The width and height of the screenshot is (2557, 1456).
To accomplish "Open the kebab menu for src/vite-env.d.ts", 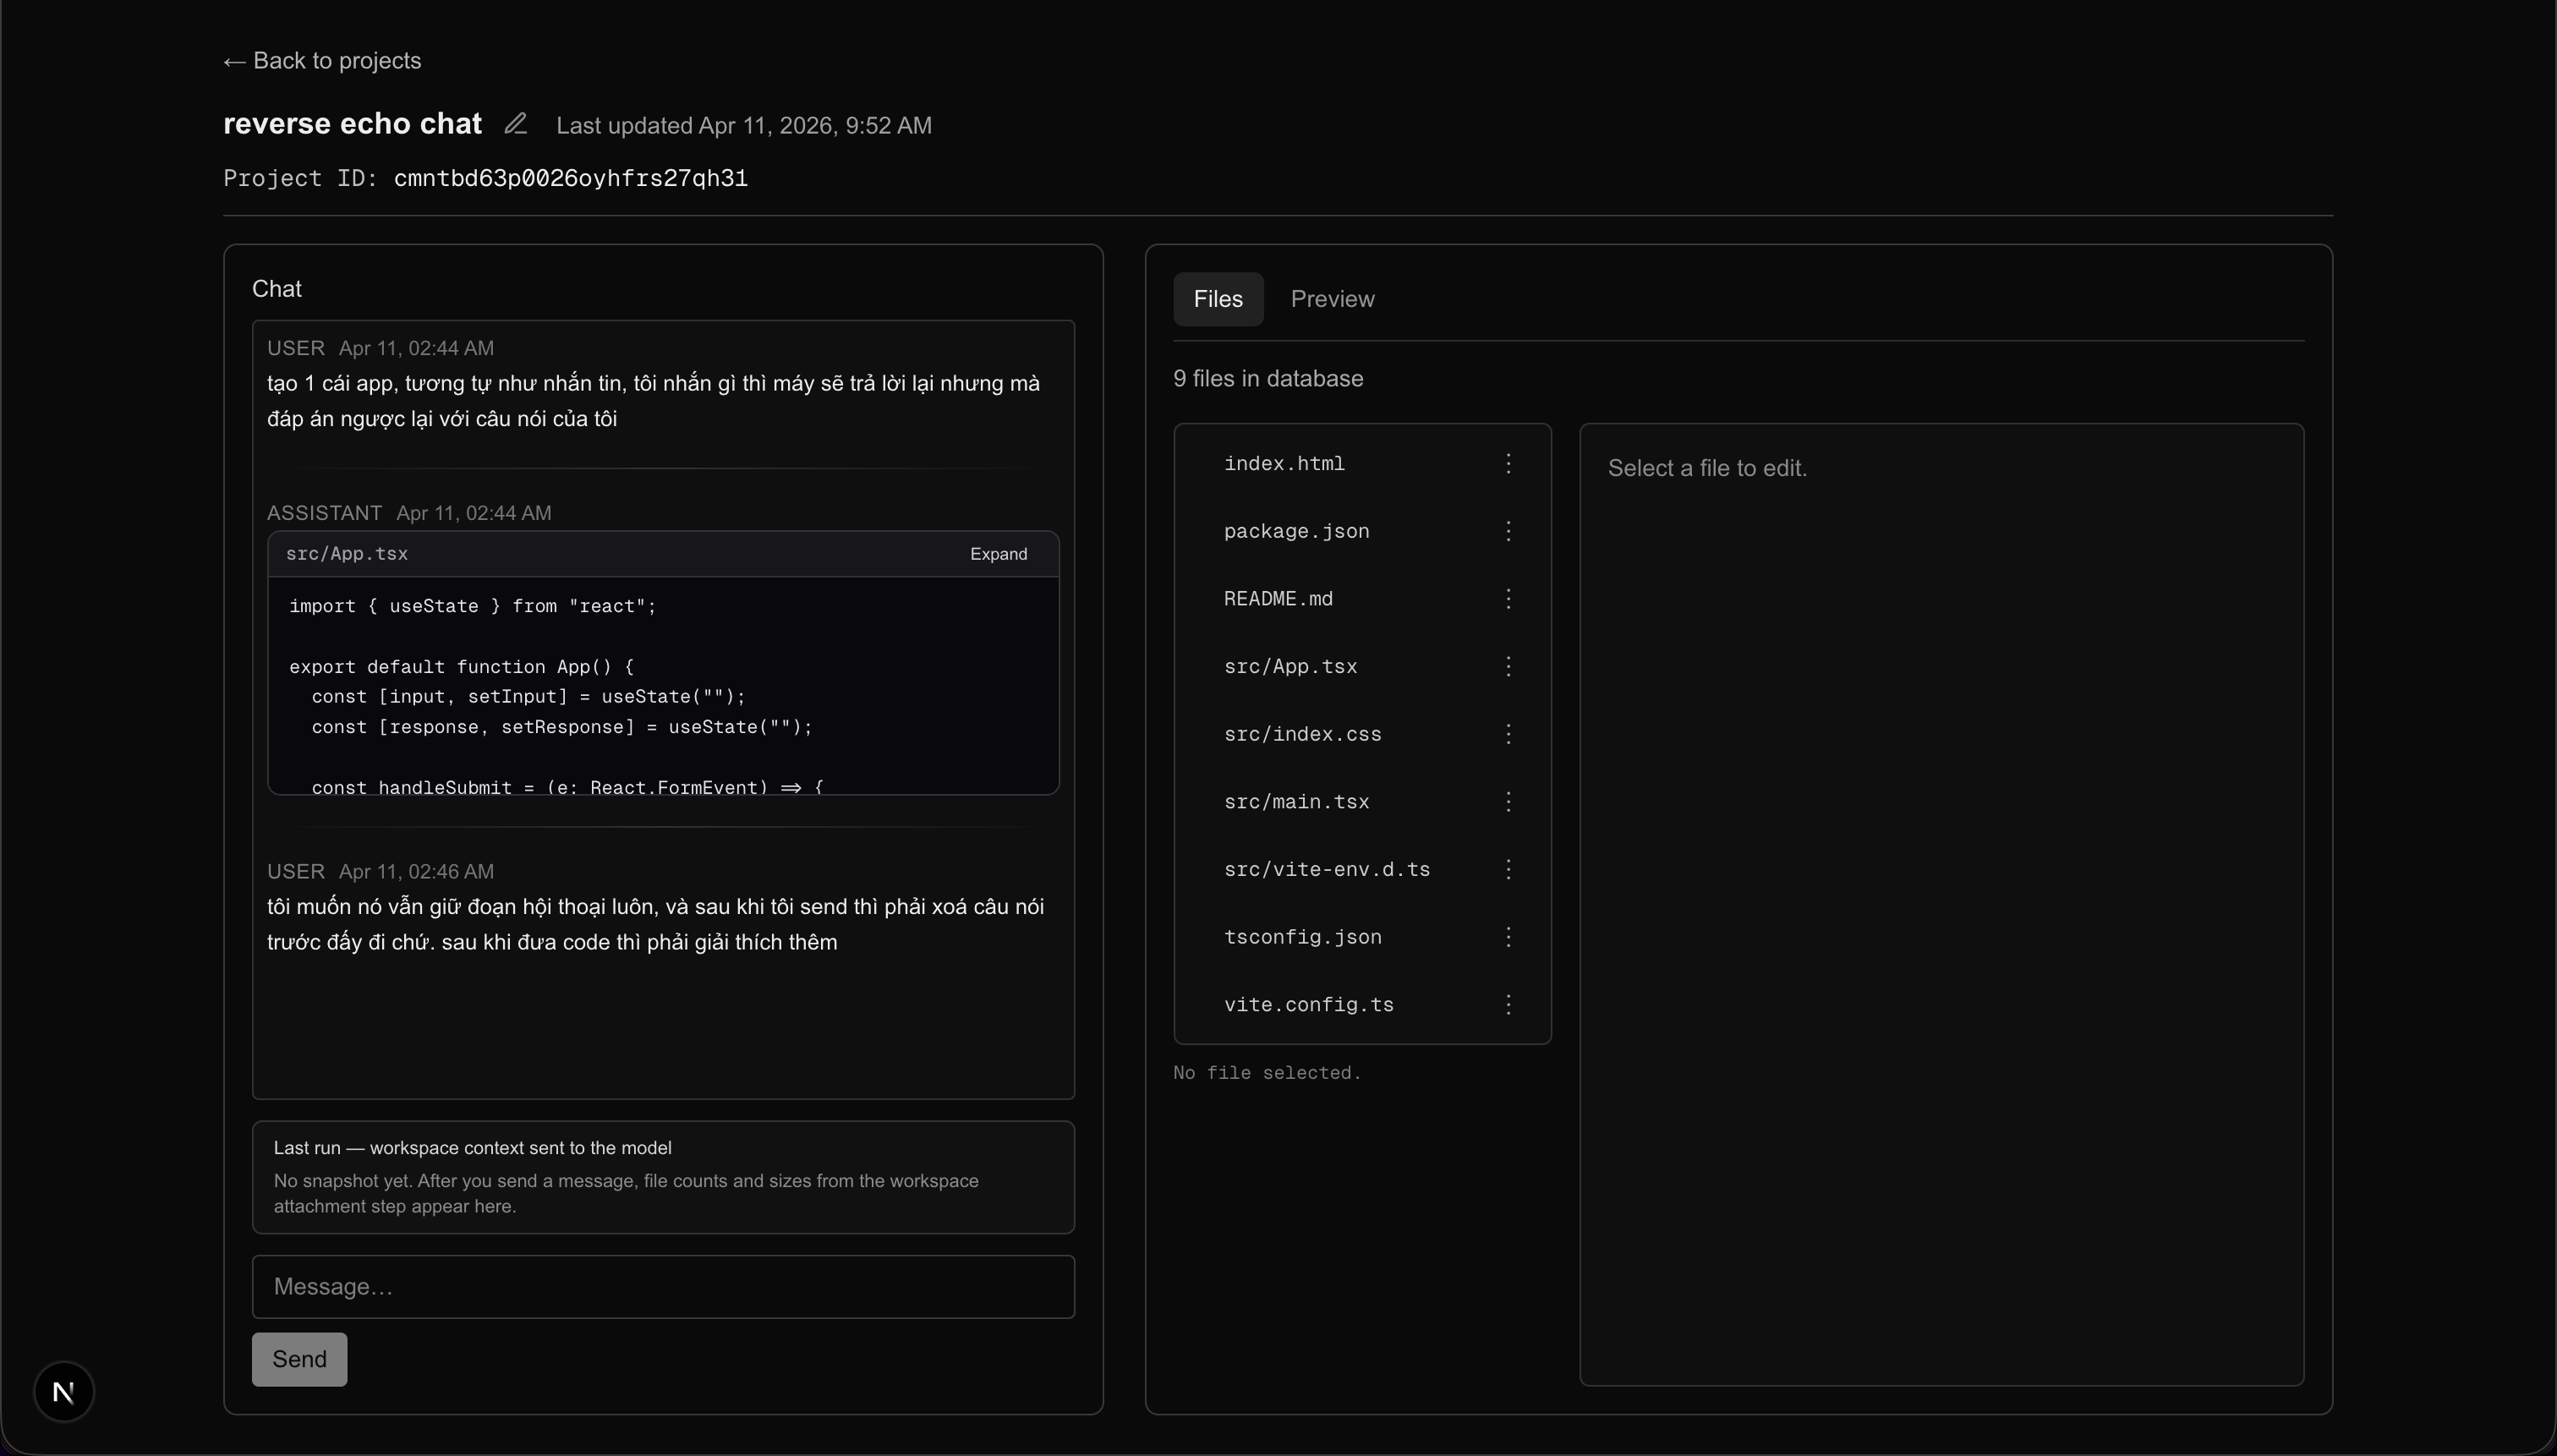I will [1508, 869].
